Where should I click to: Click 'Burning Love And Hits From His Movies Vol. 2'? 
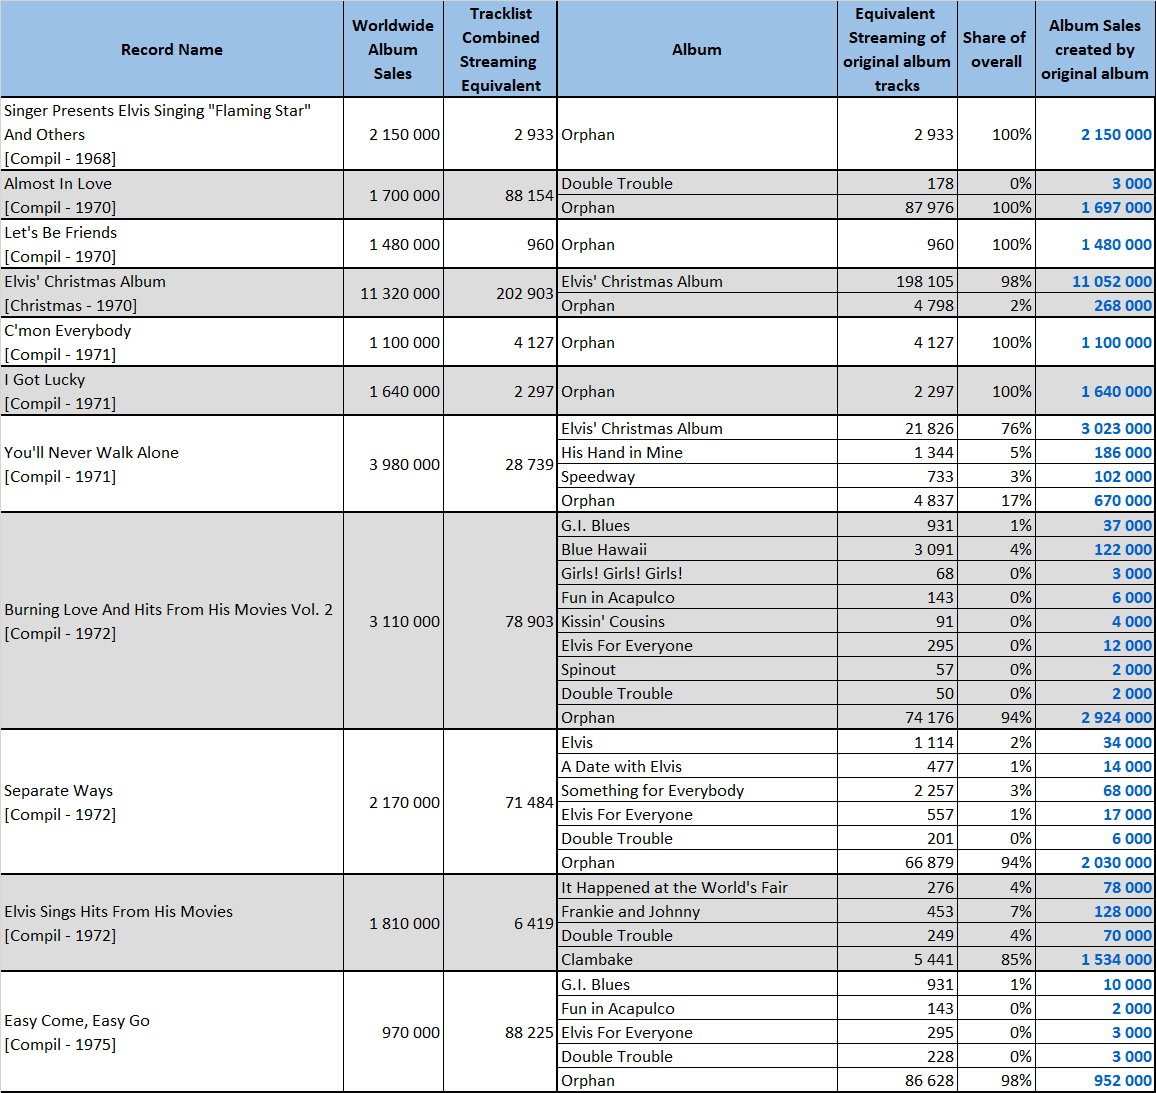[x=172, y=621]
